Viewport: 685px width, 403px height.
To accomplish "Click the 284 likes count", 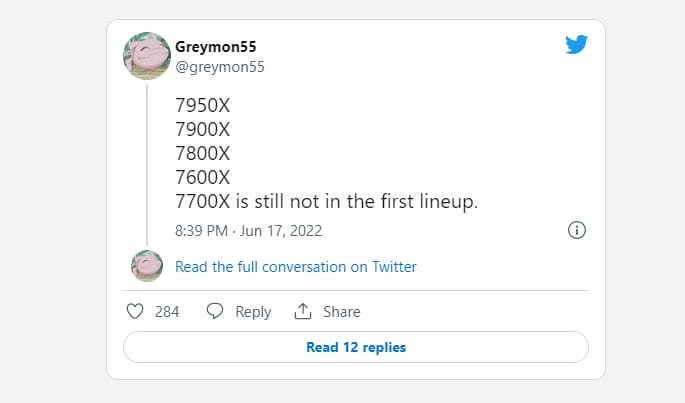I will coord(167,312).
